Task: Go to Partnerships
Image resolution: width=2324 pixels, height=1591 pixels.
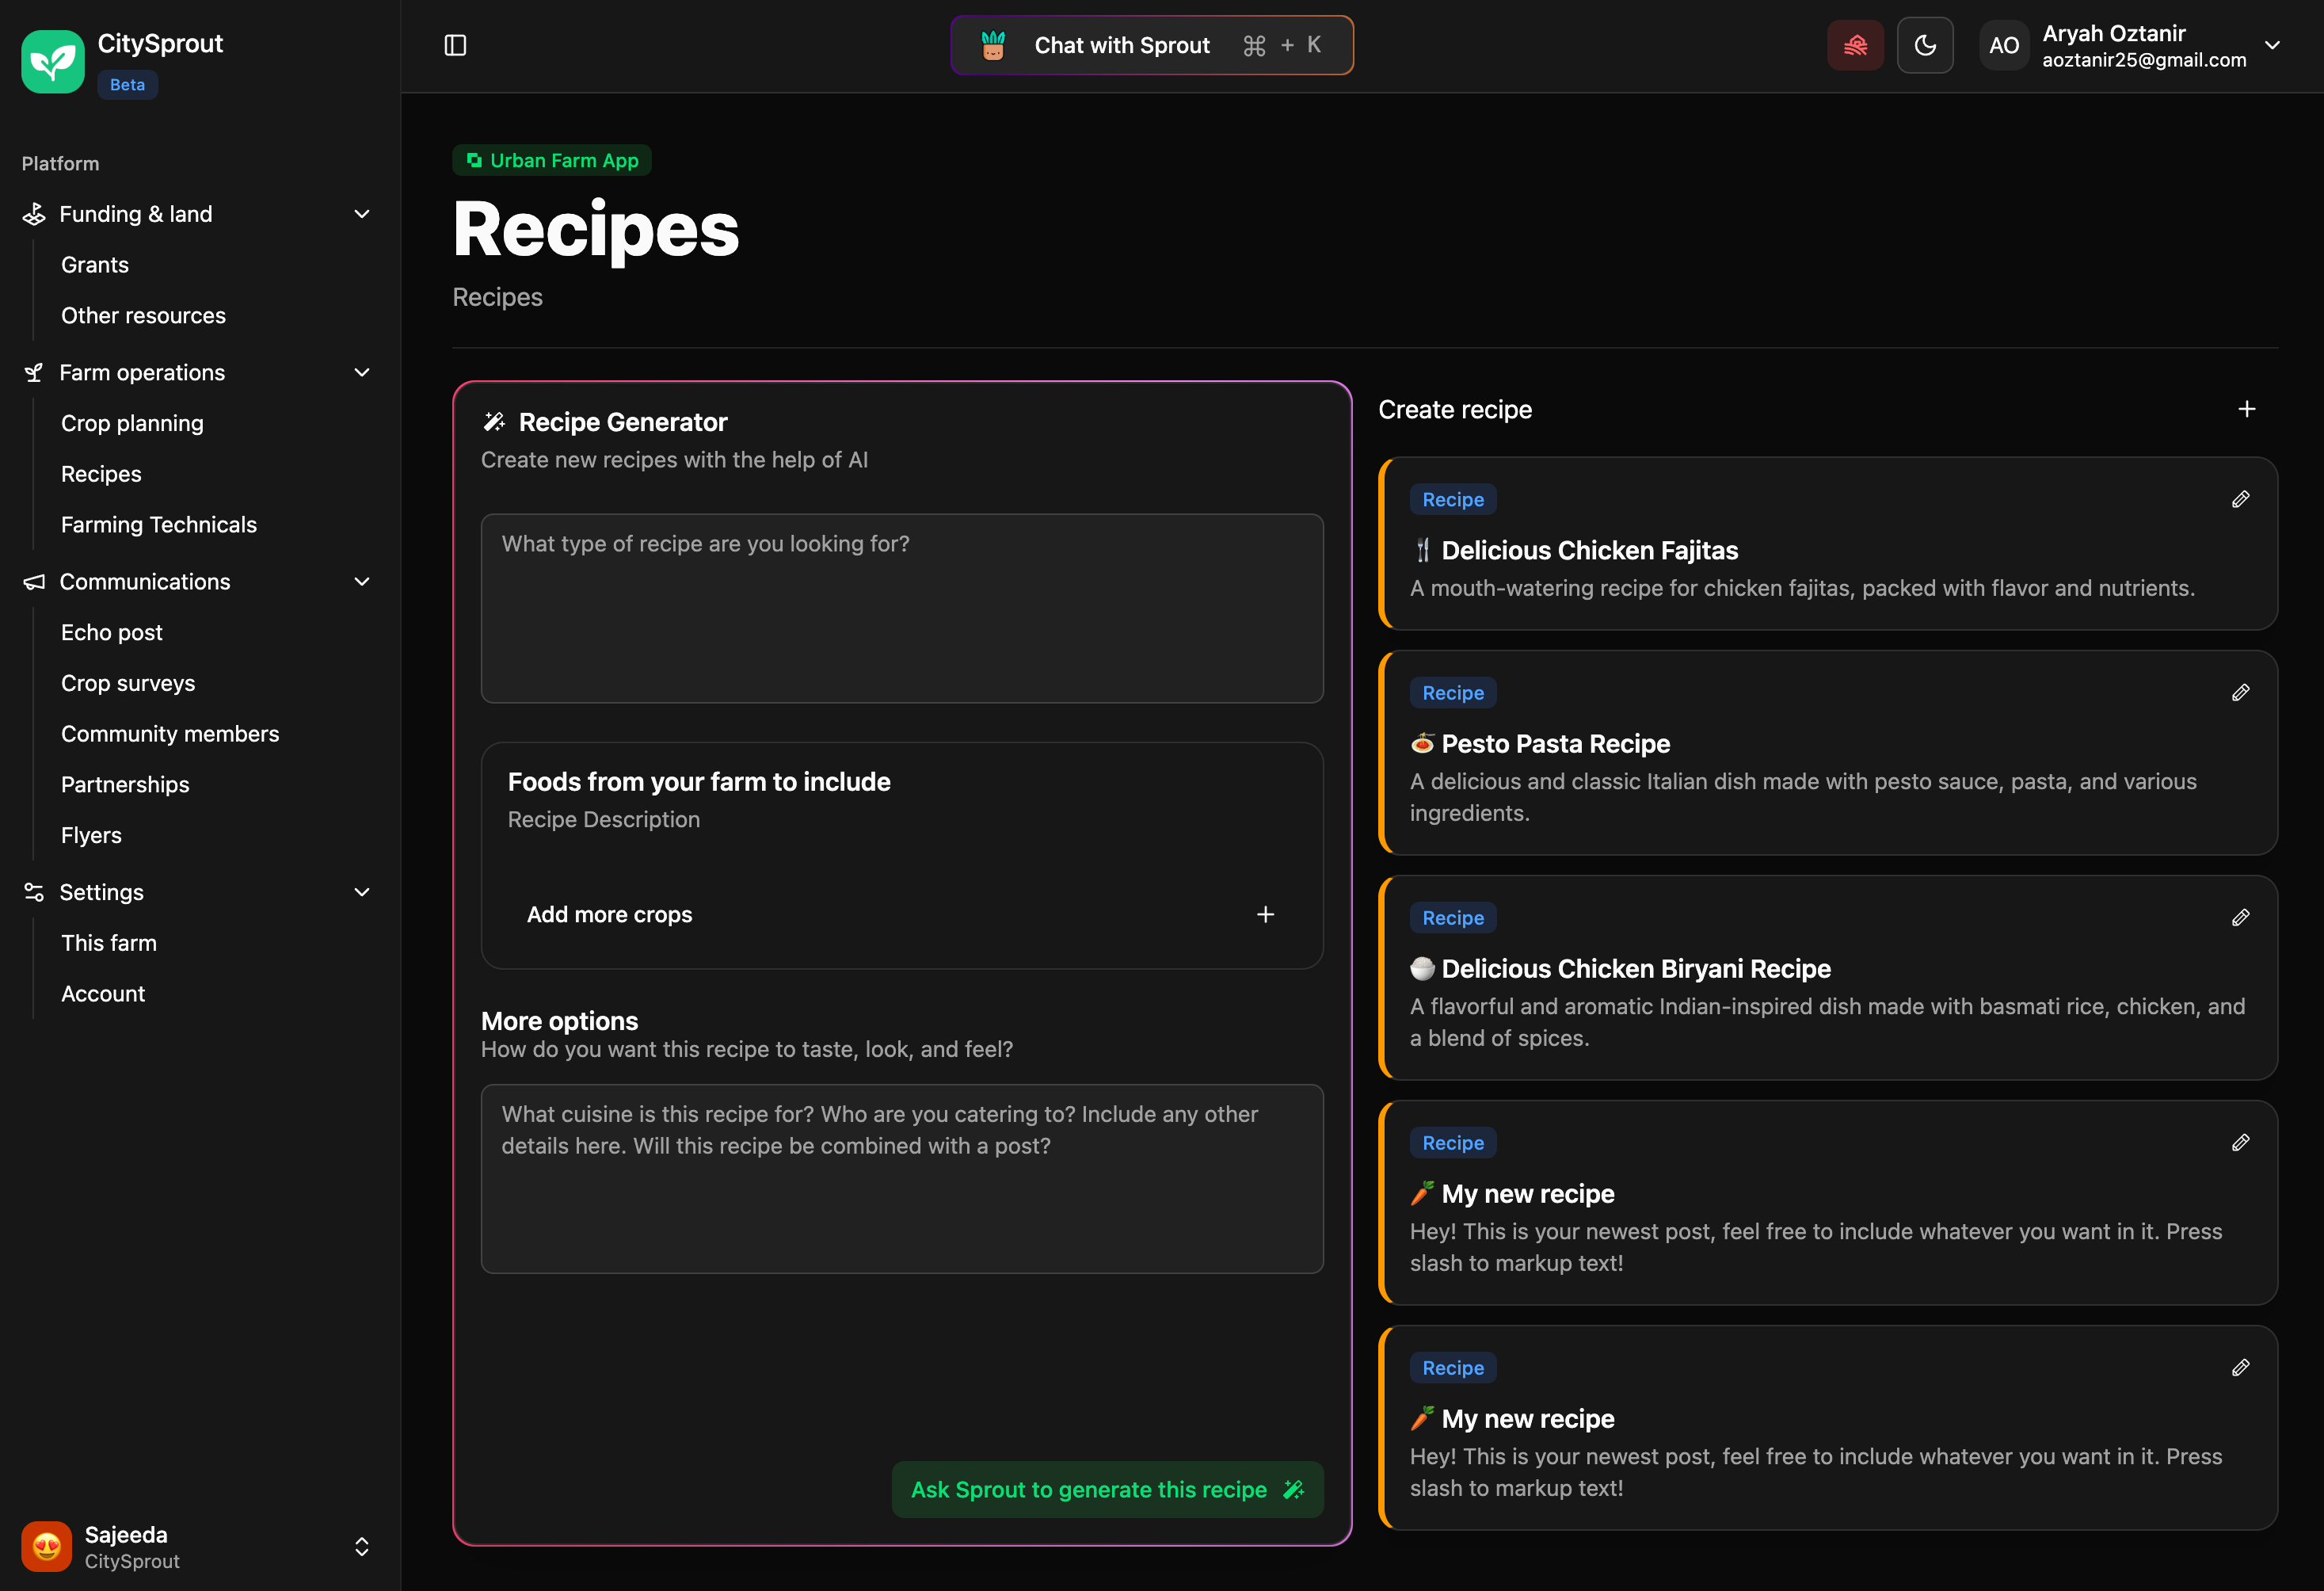Action: (125, 785)
